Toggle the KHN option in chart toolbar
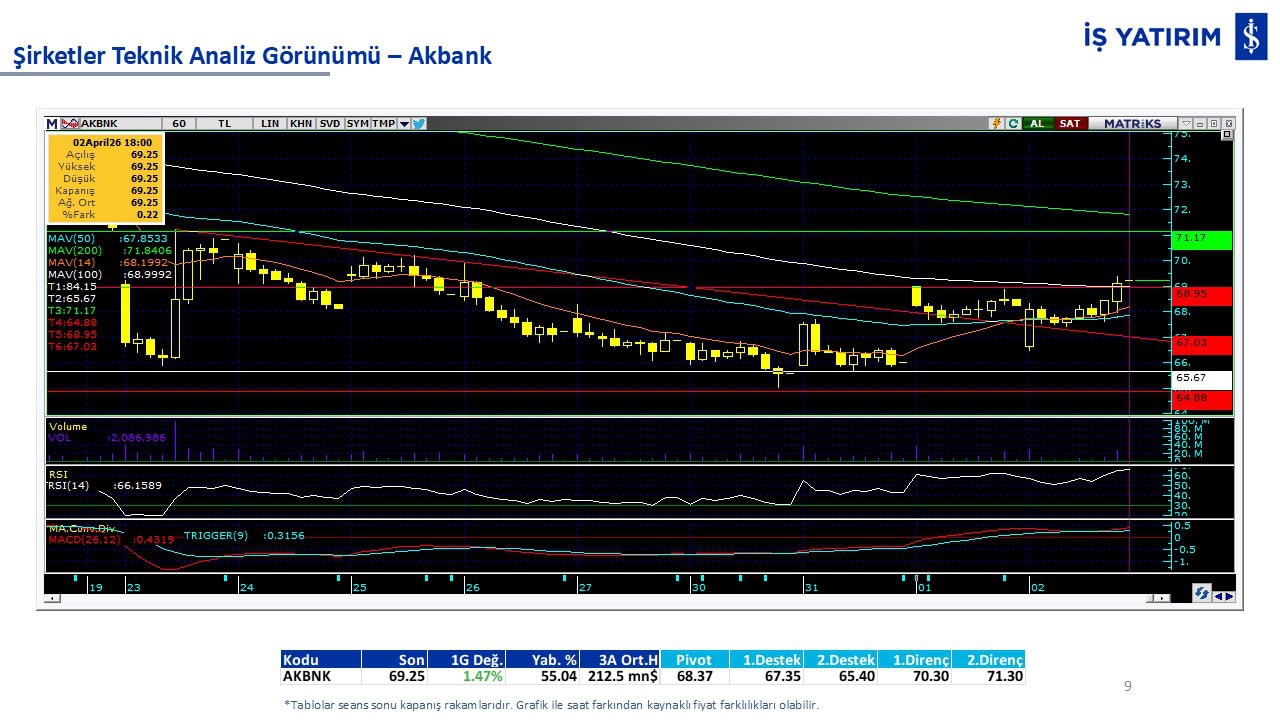Viewport: 1280px width, 720px height. [x=300, y=124]
